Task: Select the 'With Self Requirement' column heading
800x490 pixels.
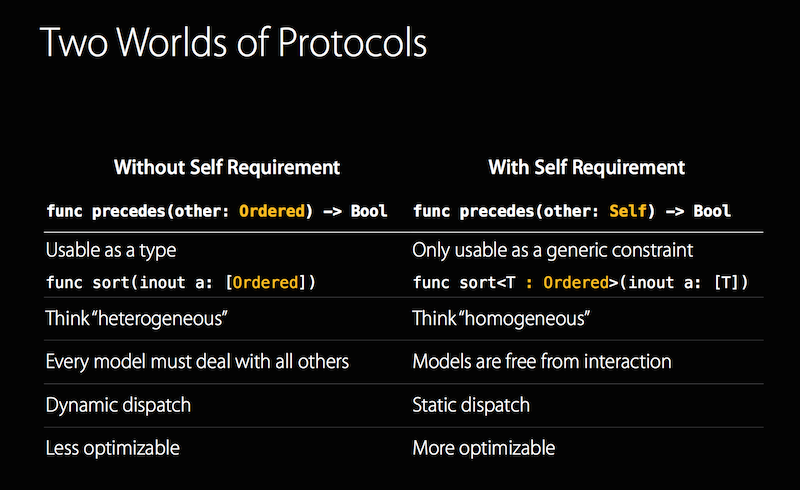Action: click(x=586, y=167)
